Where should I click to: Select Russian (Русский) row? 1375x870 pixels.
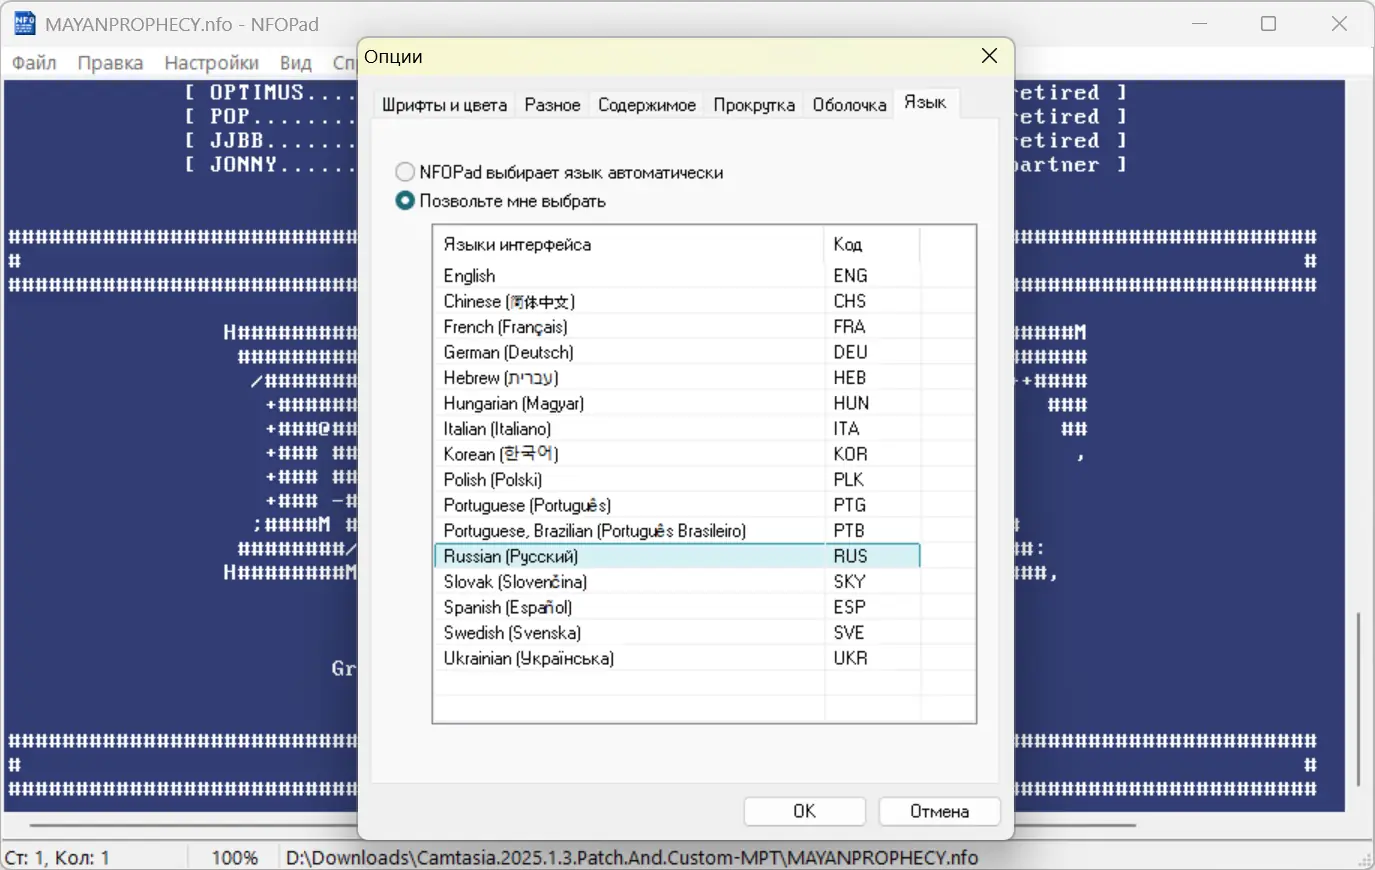click(x=677, y=556)
